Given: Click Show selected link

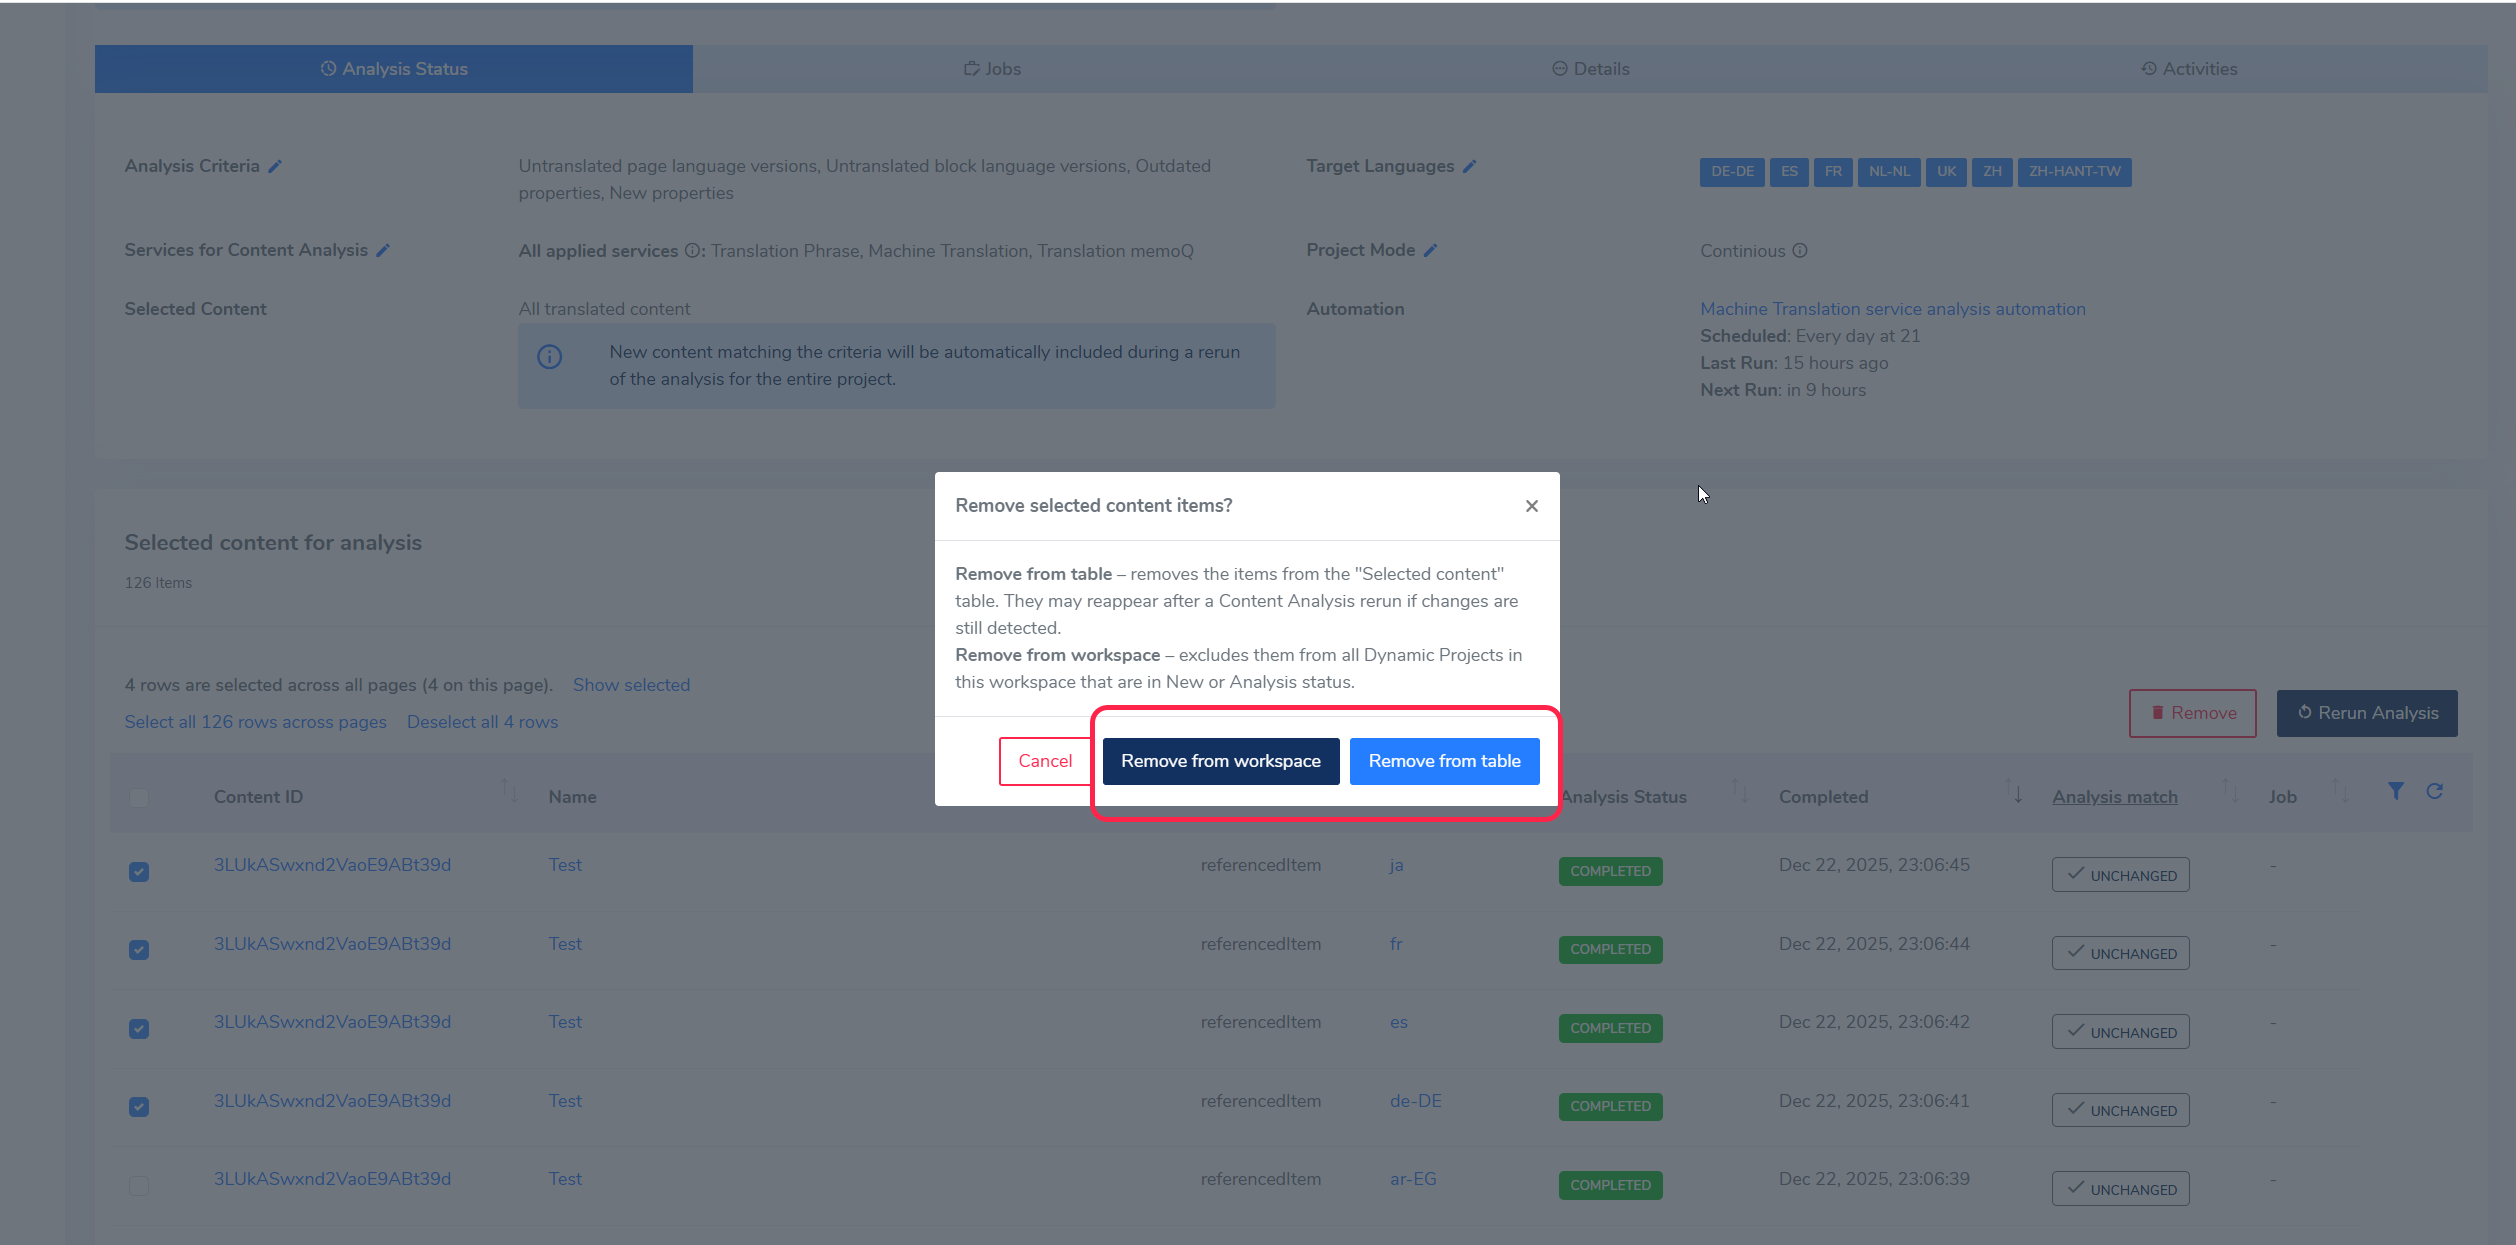Looking at the screenshot, I should [x=631, y=685].
